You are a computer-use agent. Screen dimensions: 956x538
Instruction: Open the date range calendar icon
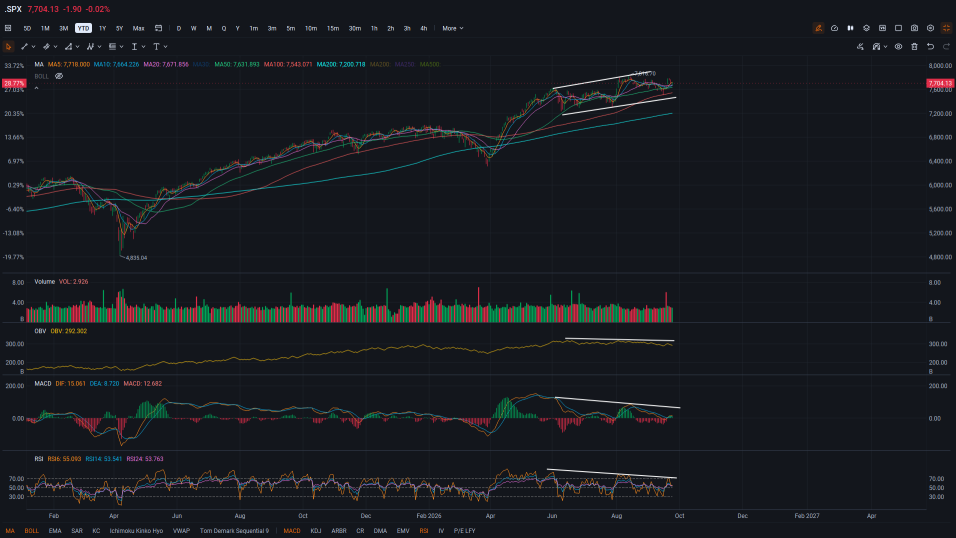159,28
